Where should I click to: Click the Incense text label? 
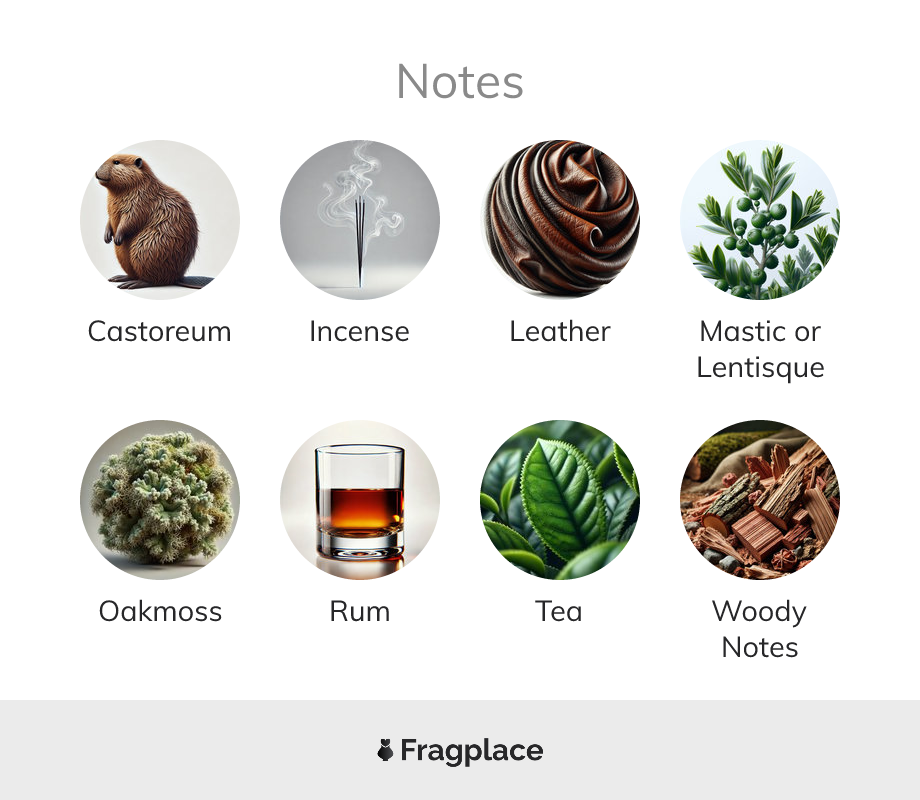(360, 332)
